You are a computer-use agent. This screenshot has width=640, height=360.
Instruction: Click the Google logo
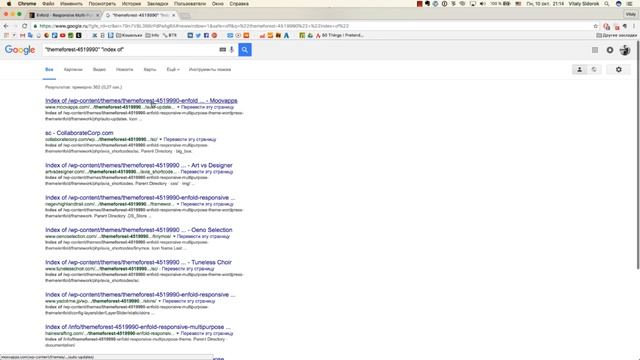20,50
